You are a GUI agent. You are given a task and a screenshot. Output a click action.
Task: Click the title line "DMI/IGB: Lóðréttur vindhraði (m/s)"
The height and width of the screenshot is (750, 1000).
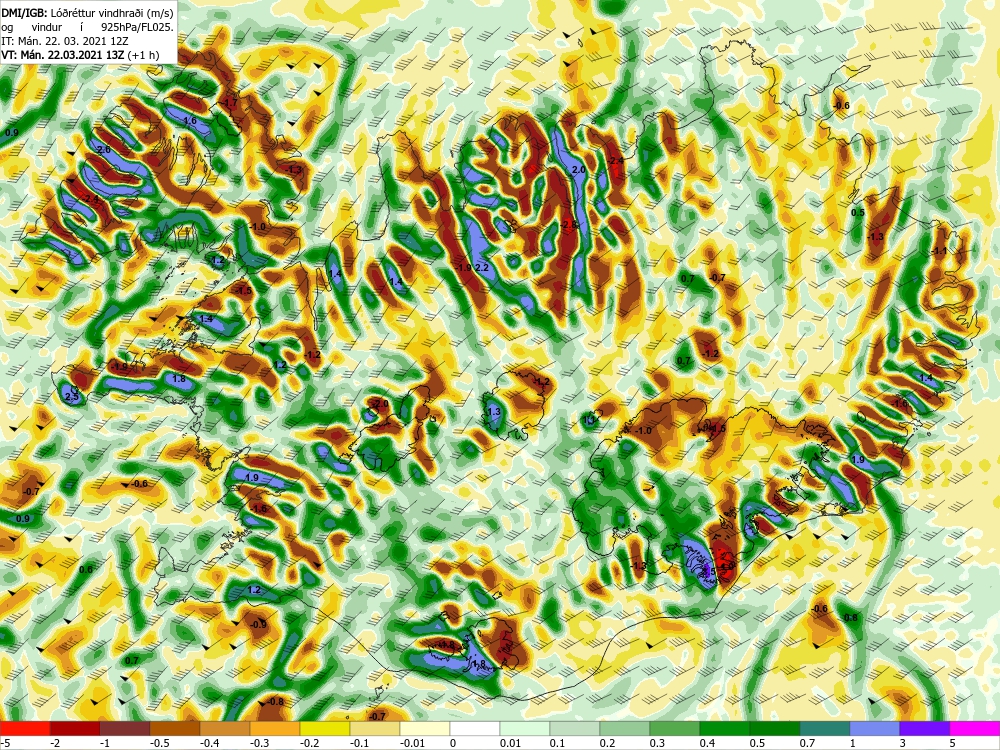(87, 12)
